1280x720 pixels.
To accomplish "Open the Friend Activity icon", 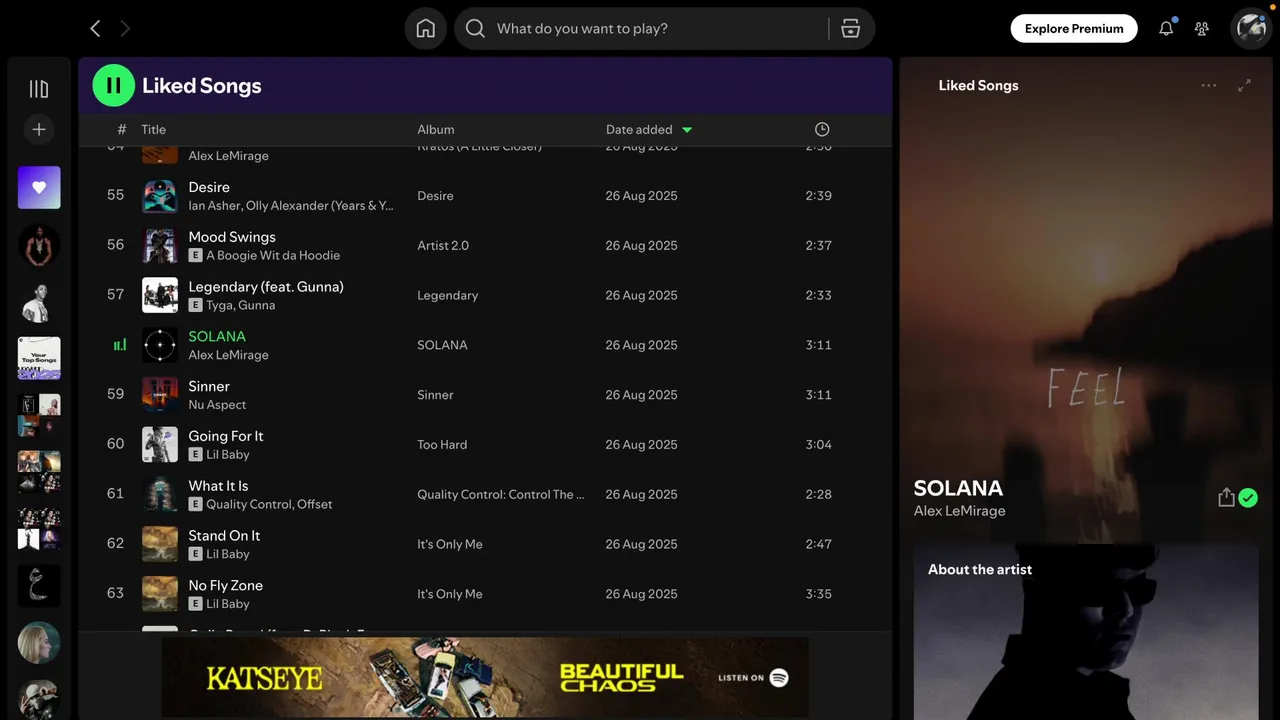I will pyautogui.click(x=1202, y=29).
